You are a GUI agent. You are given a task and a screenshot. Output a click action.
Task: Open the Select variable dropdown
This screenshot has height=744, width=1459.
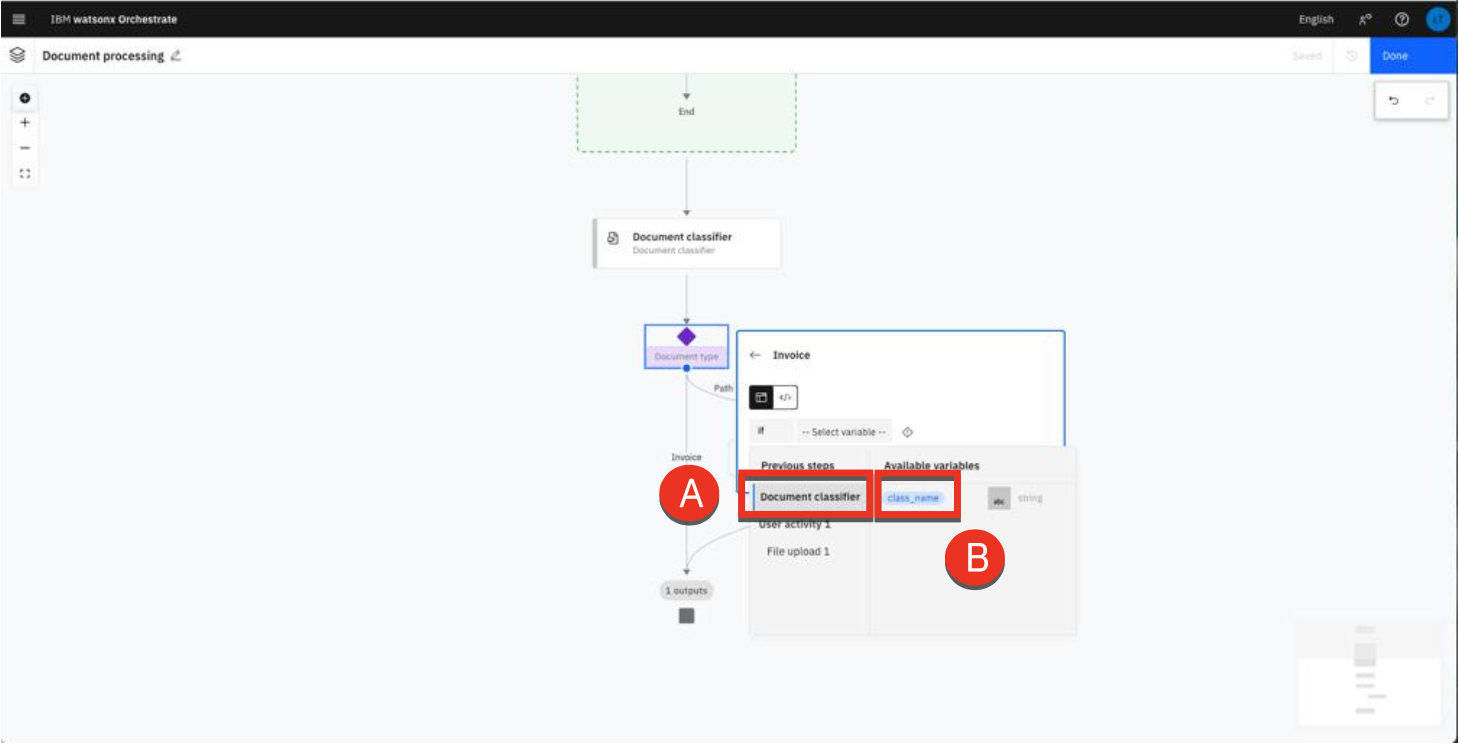pos(843,432)
